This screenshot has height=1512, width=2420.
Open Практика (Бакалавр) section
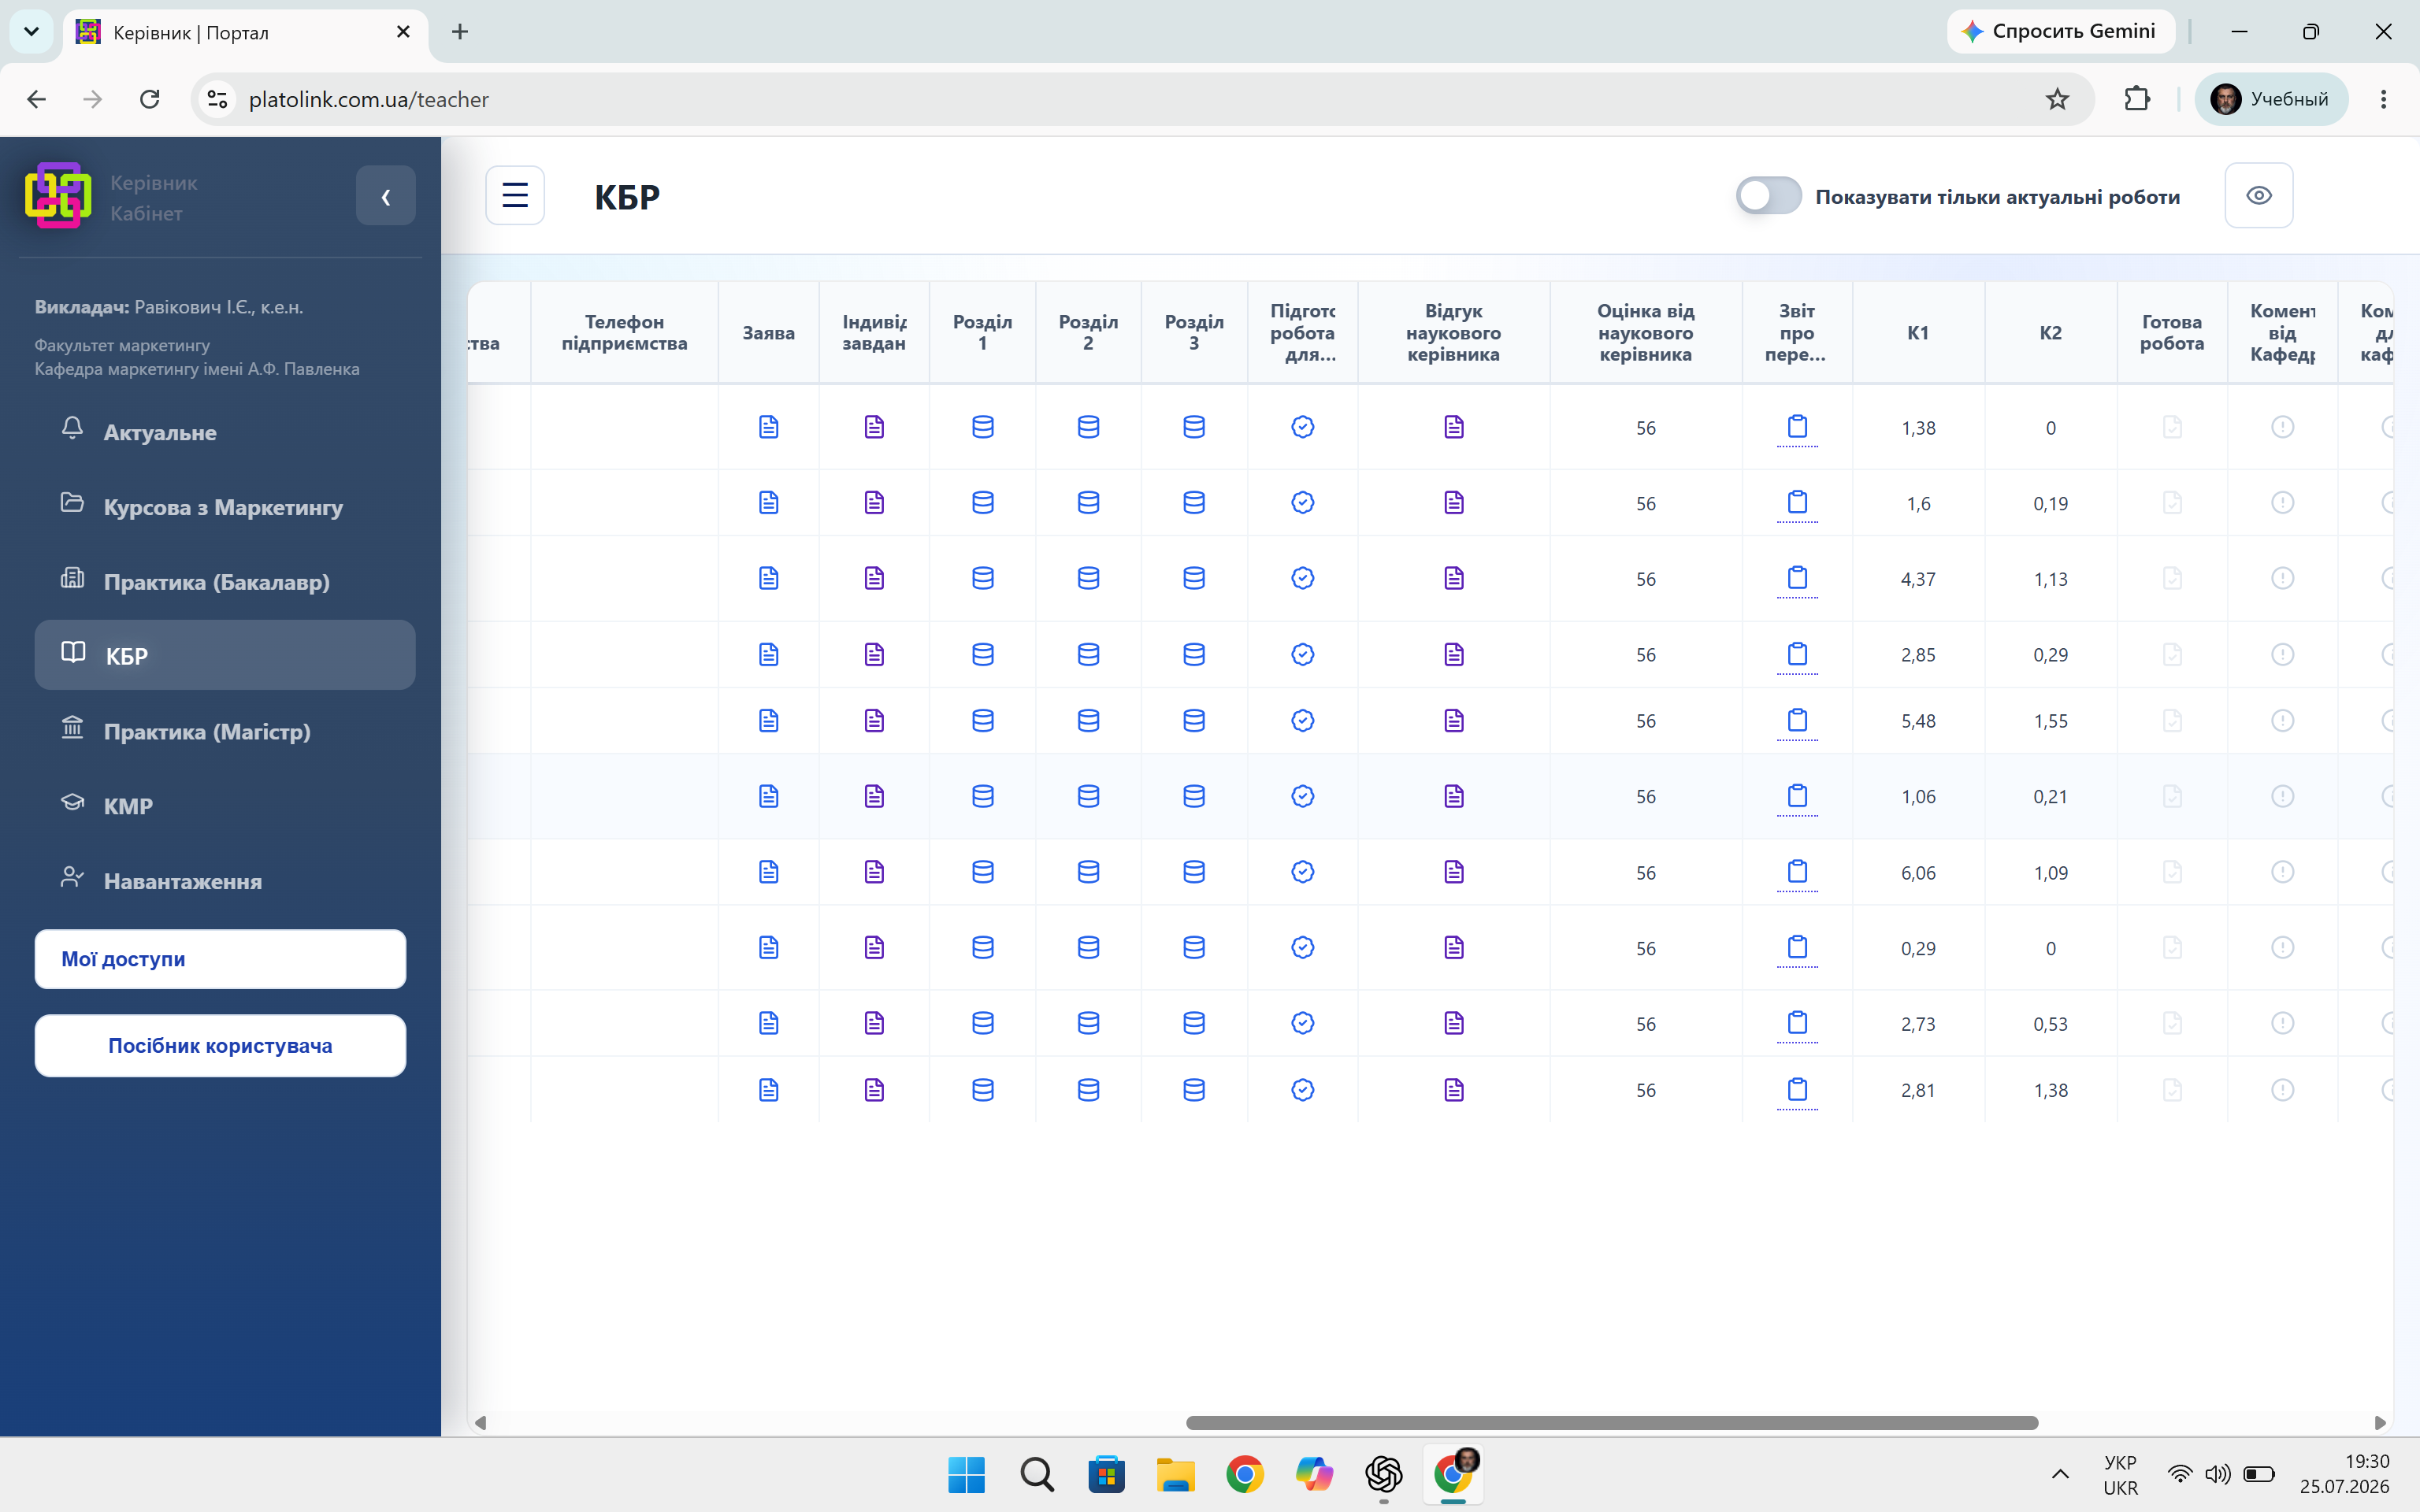(x=225, y=582)
